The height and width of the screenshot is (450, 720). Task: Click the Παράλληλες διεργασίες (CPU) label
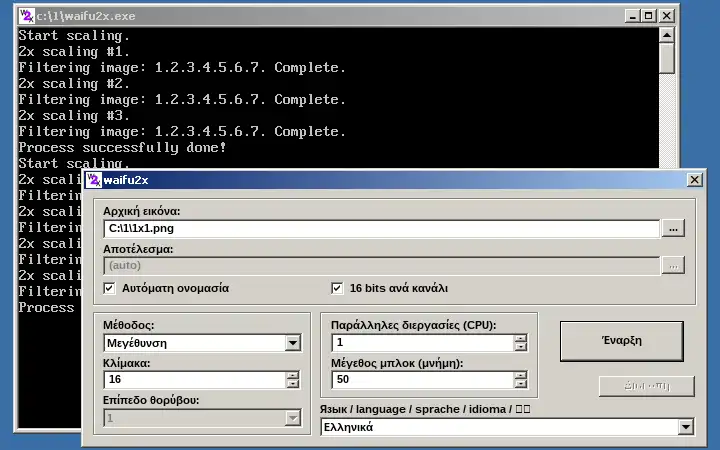414,325
